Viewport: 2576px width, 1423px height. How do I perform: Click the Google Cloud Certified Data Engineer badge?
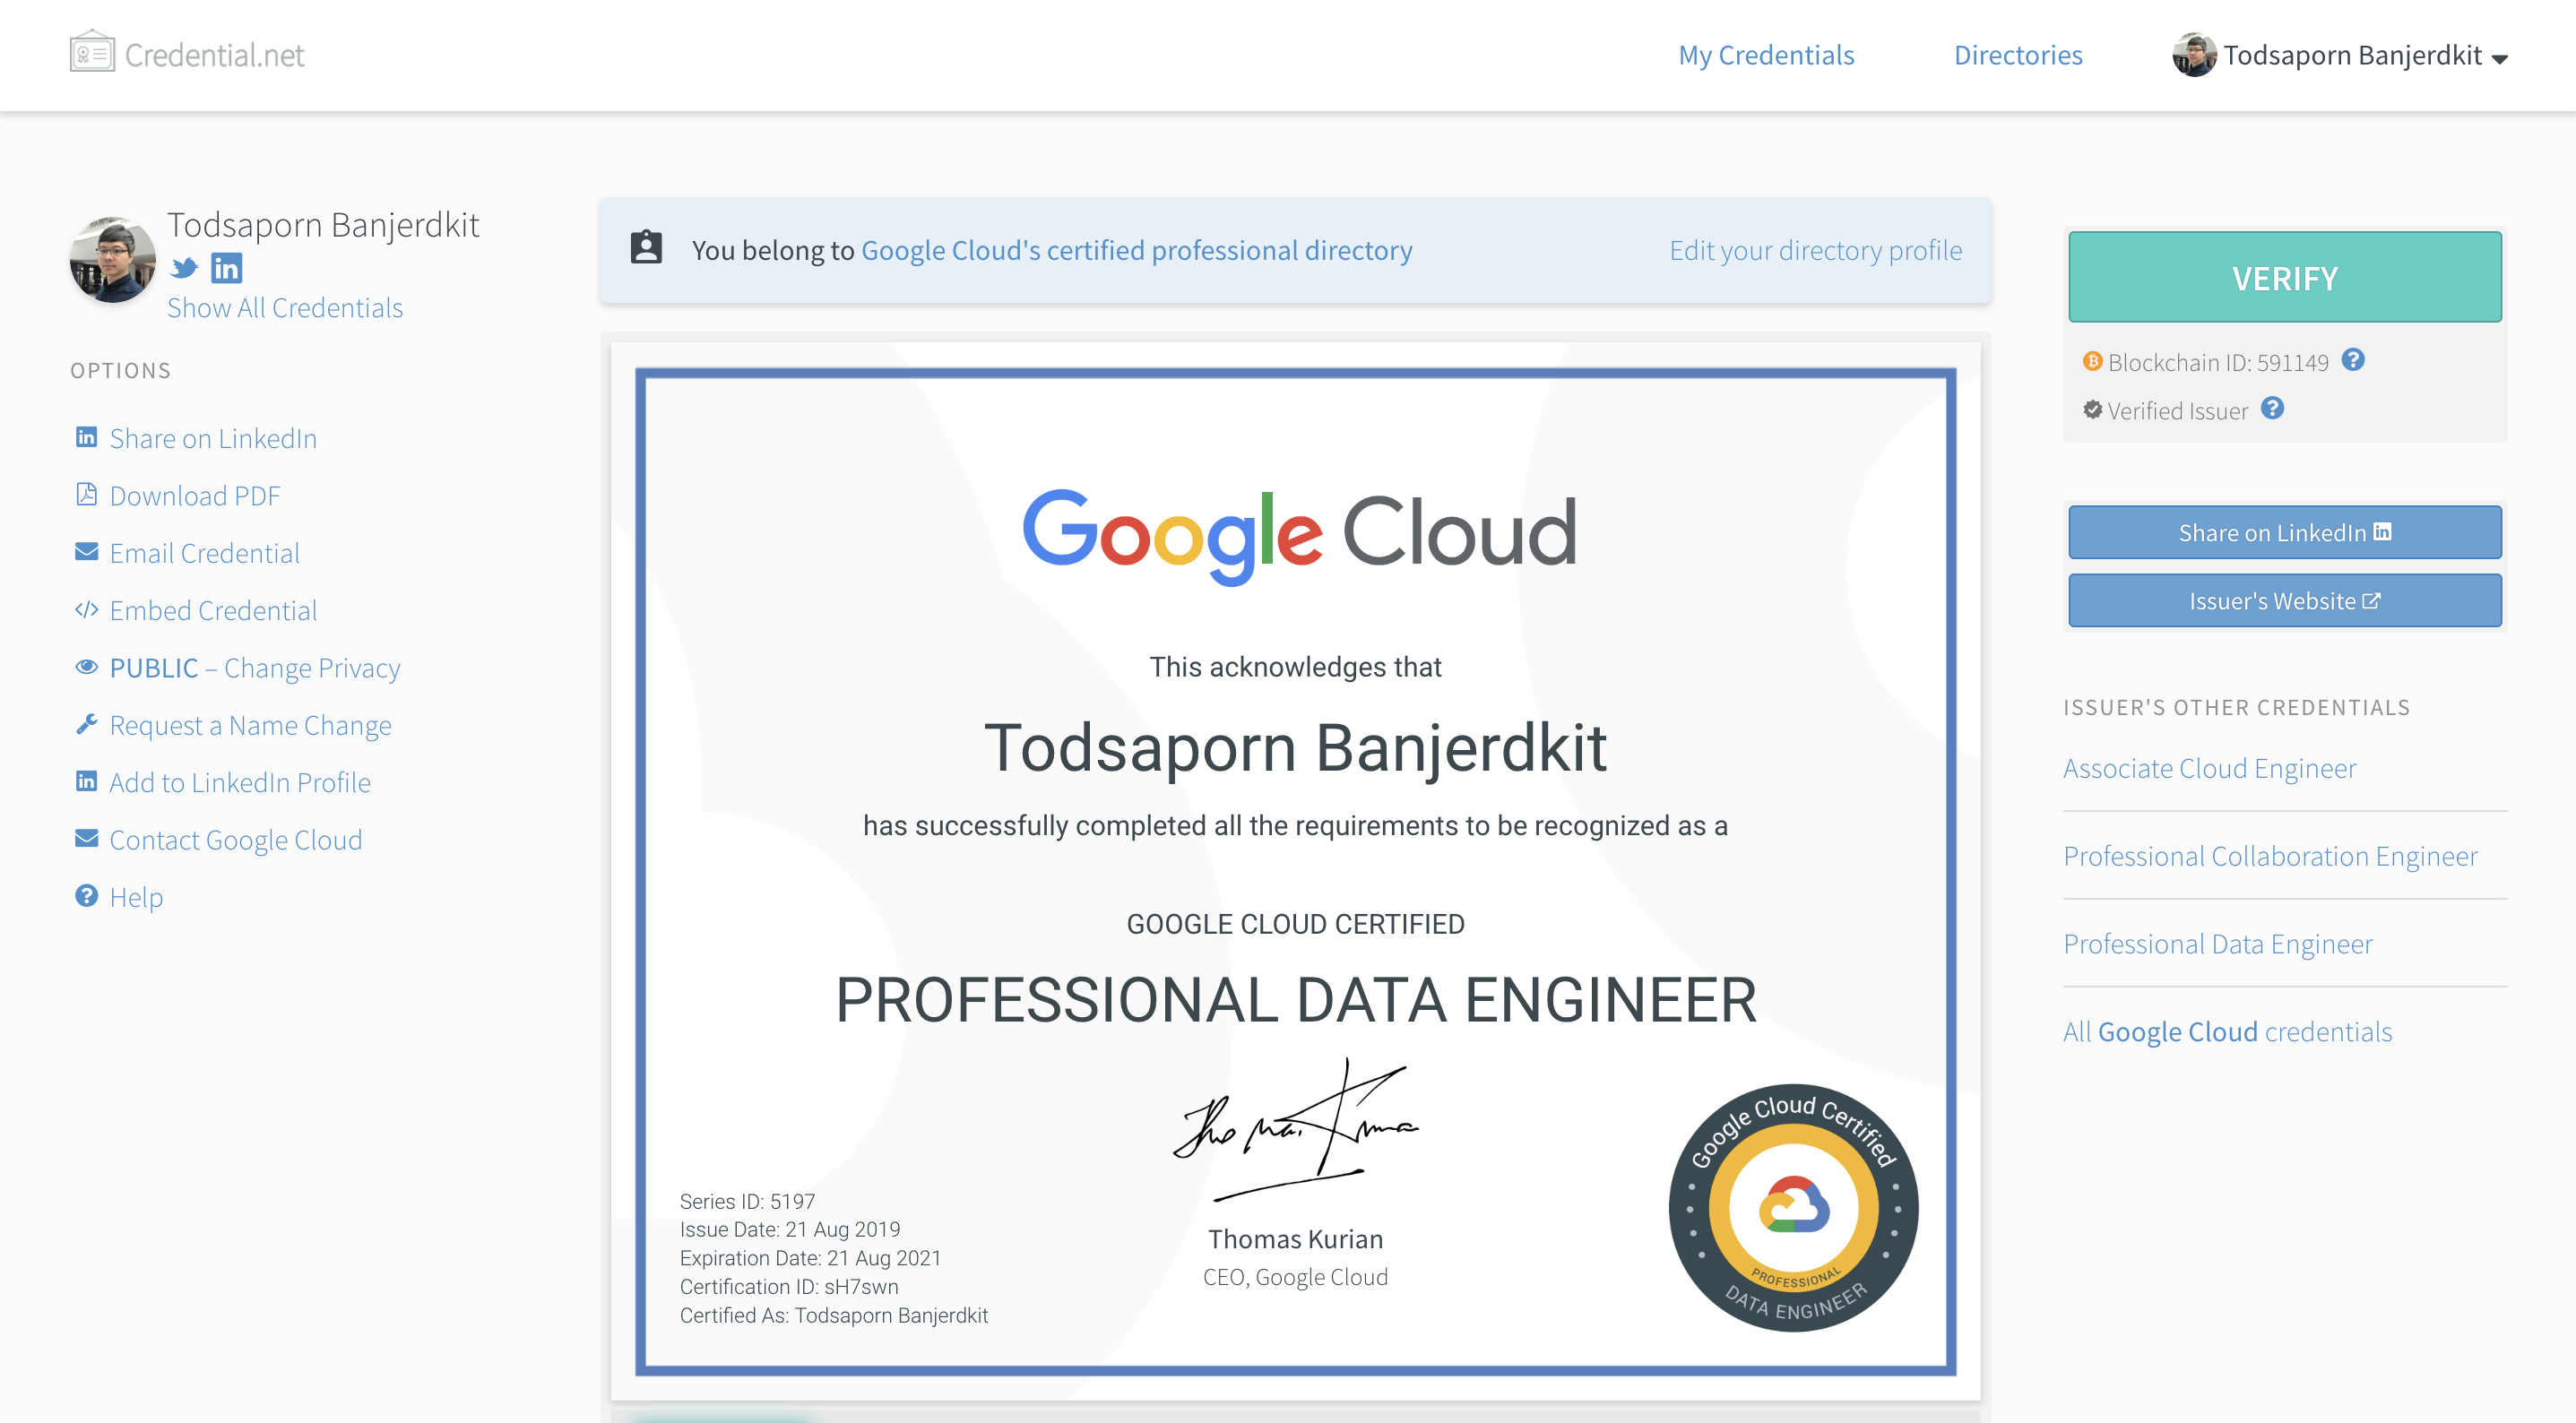tap(1793, 1207)
